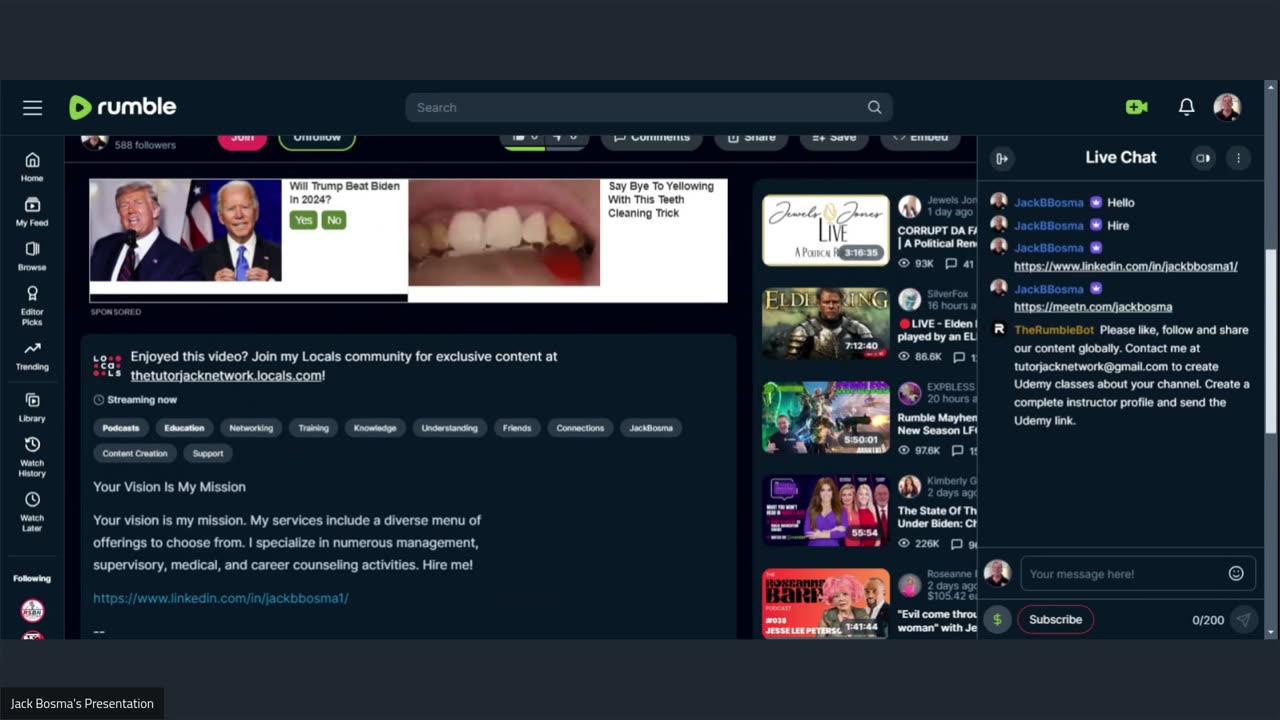Open Jewels Jones Live video thumbnail
Screen dimensions: 1280x720
pos(826,230)
